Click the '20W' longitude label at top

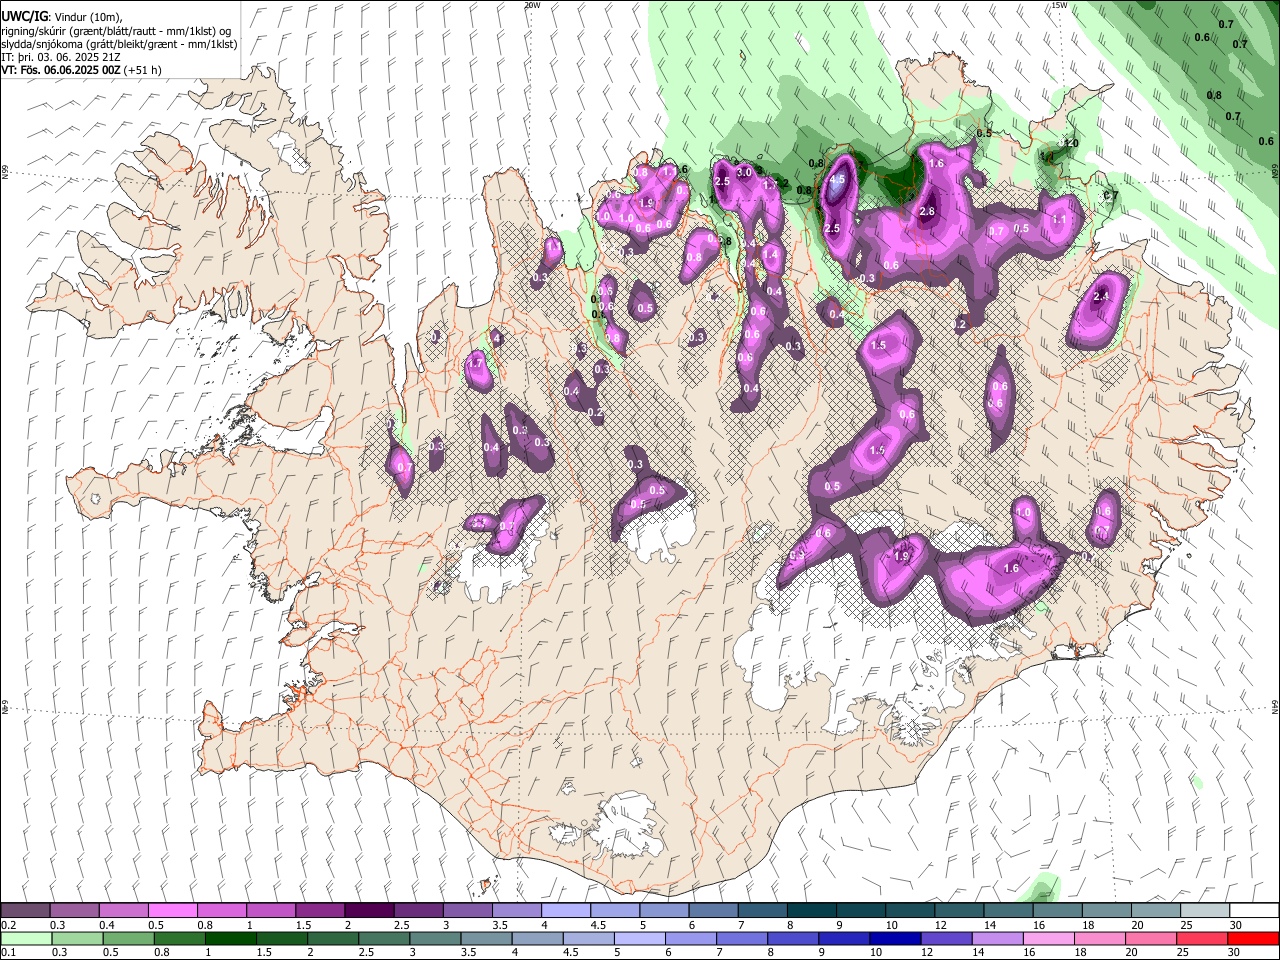coord(532,5)
